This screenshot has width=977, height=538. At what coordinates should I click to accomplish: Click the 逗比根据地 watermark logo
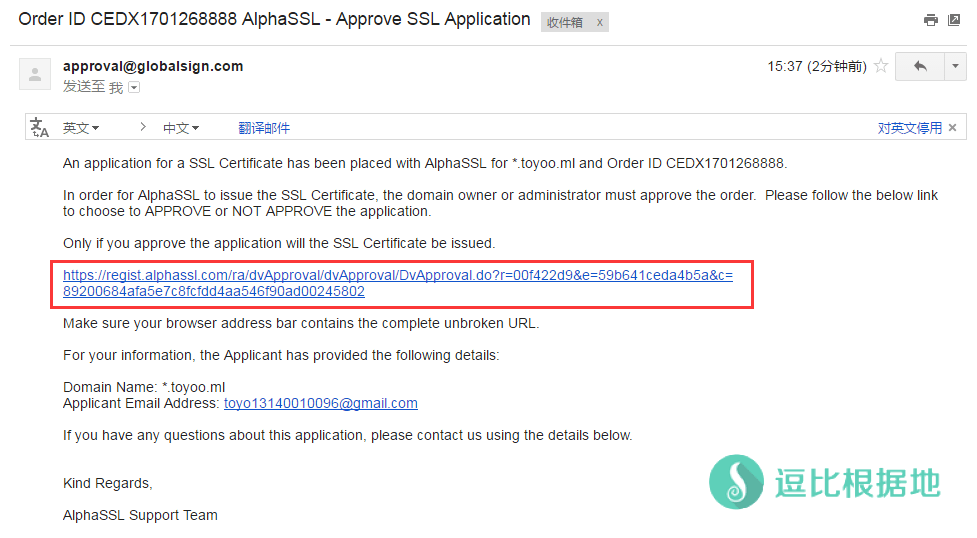825,482
